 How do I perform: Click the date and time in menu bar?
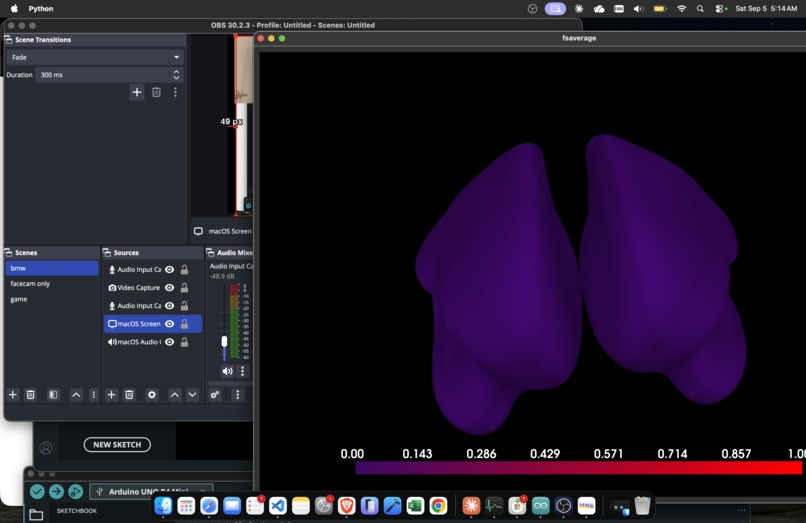766,9
